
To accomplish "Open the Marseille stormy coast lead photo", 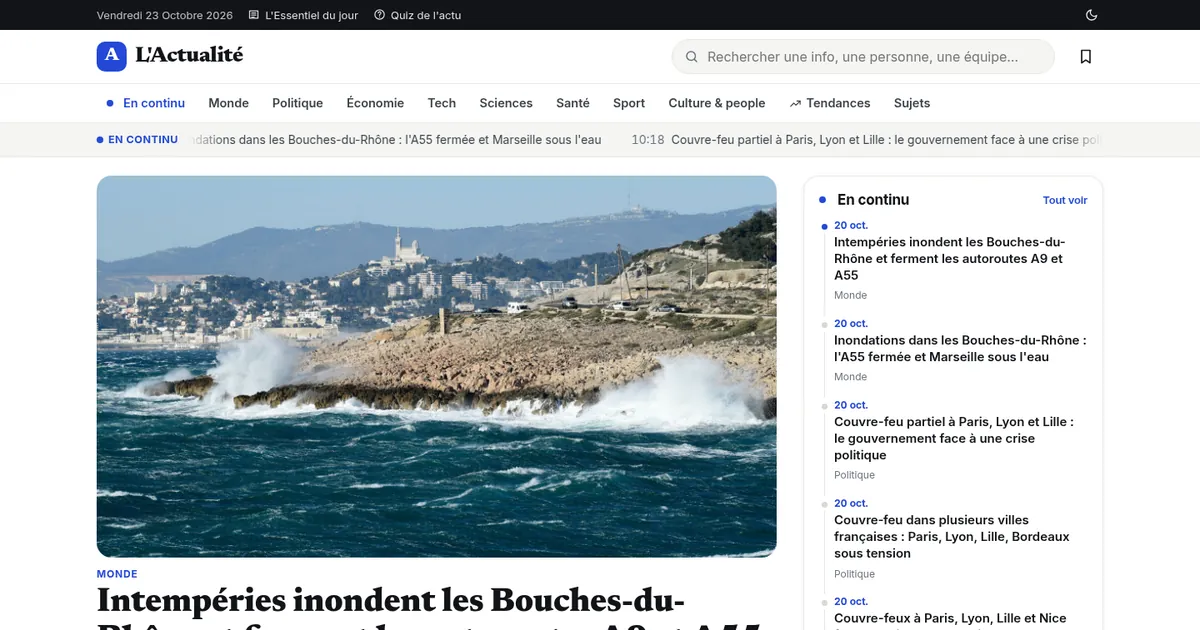I will (x=436, y=366).
